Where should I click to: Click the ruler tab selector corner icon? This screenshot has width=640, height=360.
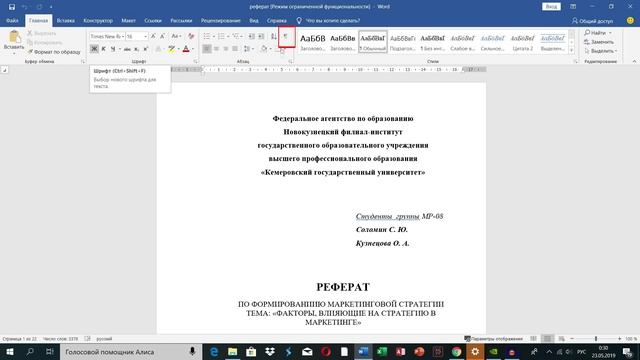(x=4, y=70)
